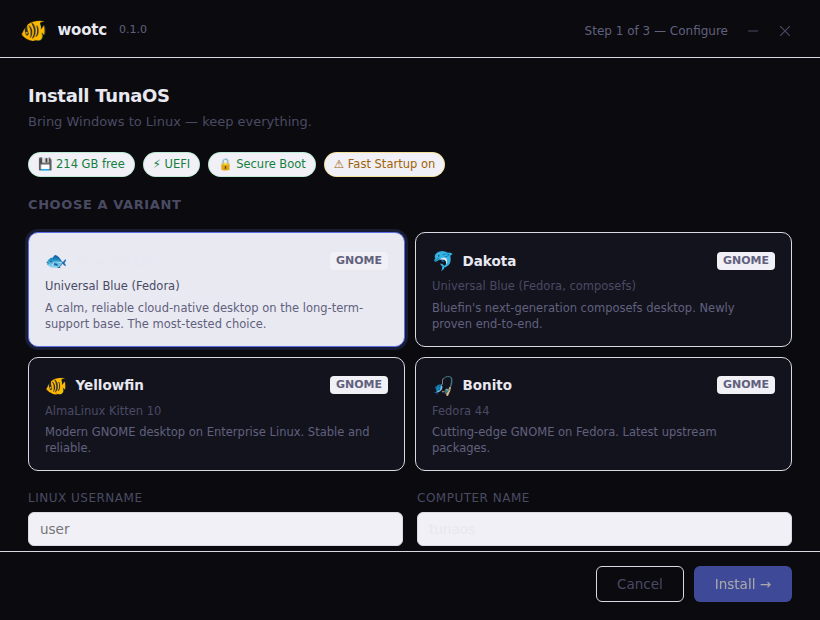
Task: Click the floppy disk icon in the 214 GB free chip
Action: point(45,164)
